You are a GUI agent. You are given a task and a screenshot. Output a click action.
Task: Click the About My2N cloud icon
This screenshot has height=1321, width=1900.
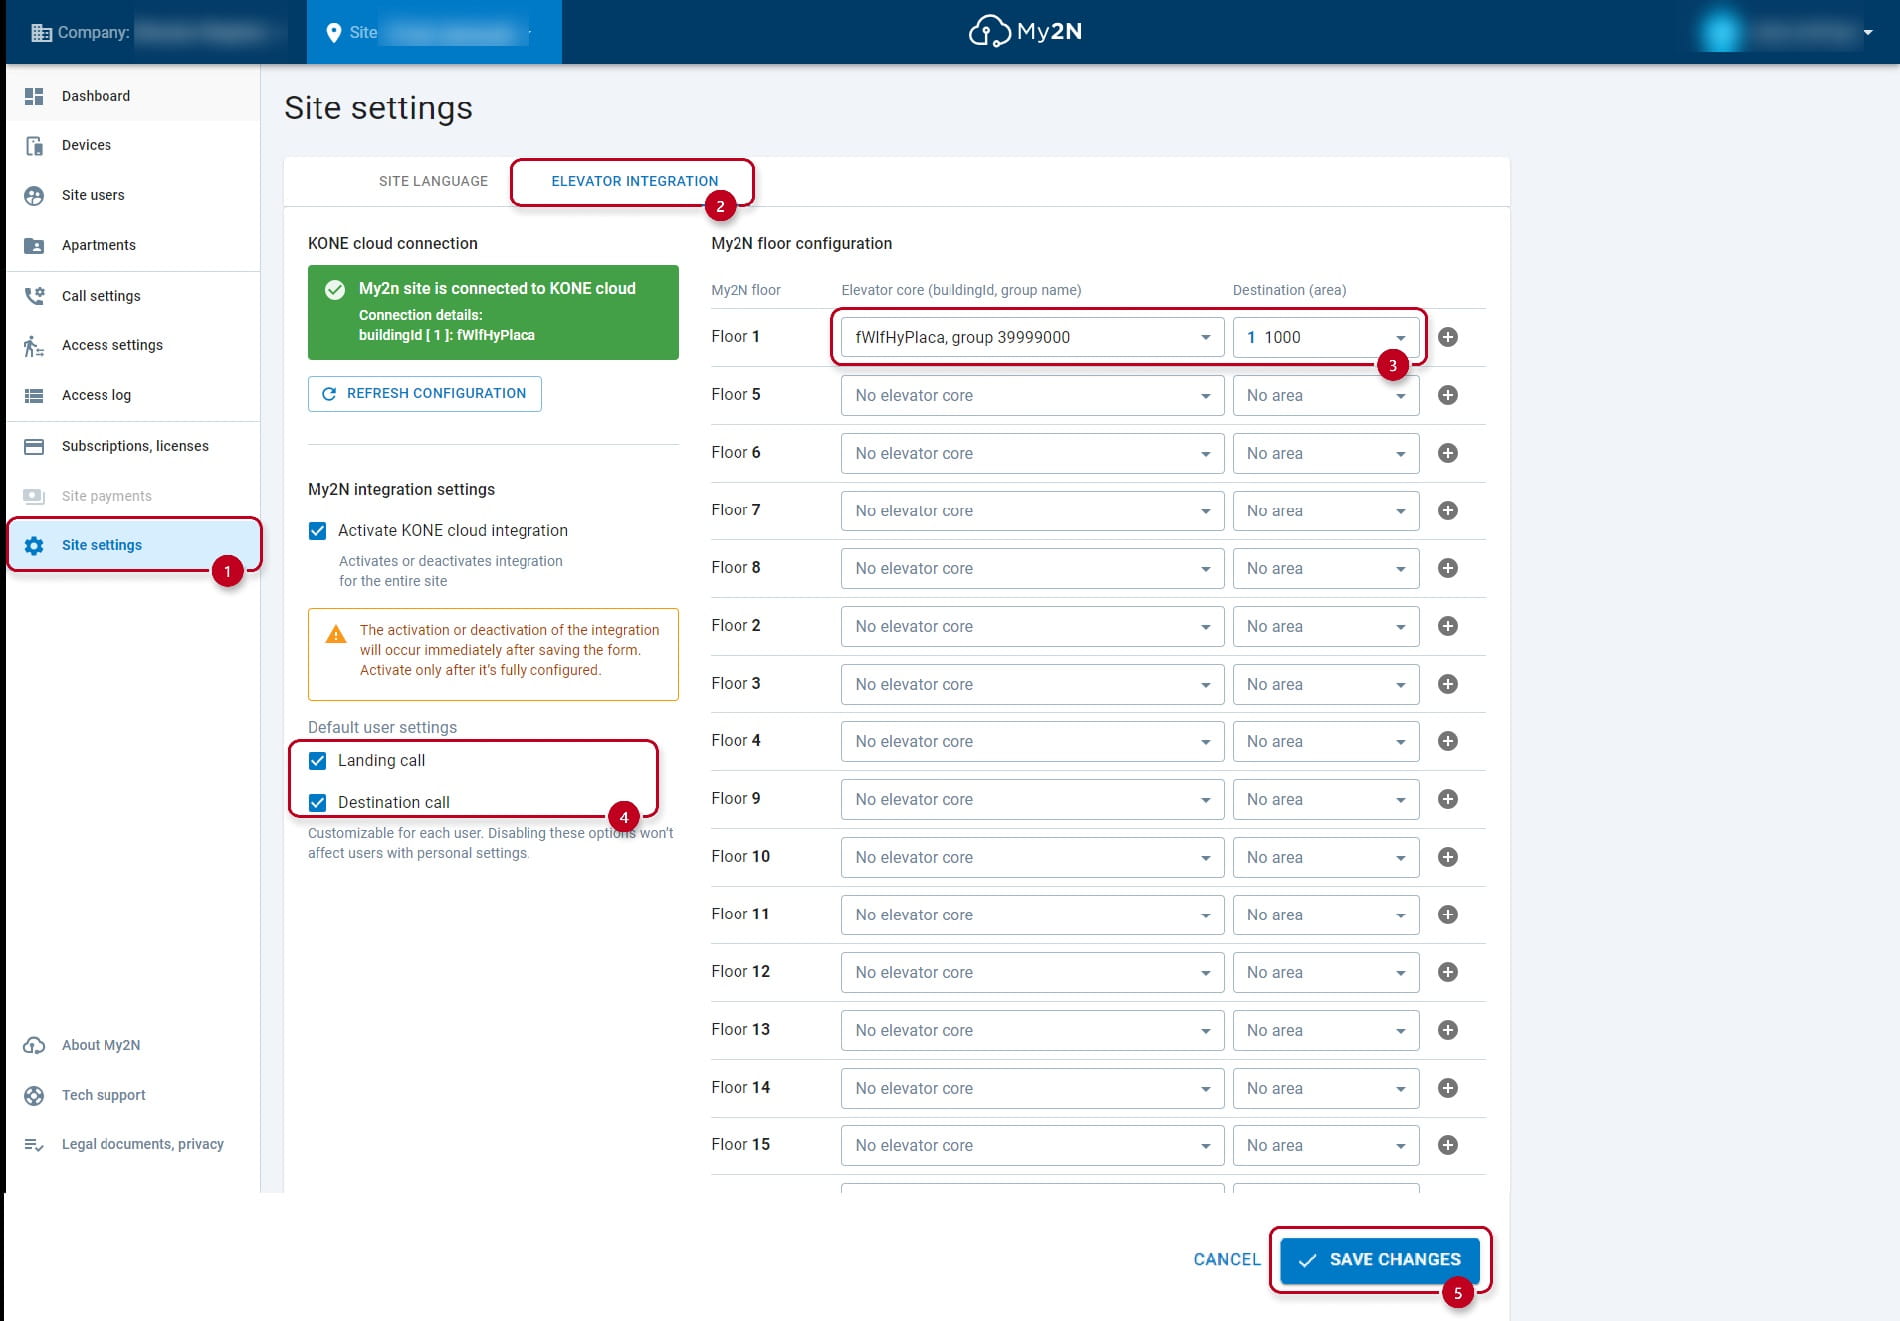(x=34, y=1045)
